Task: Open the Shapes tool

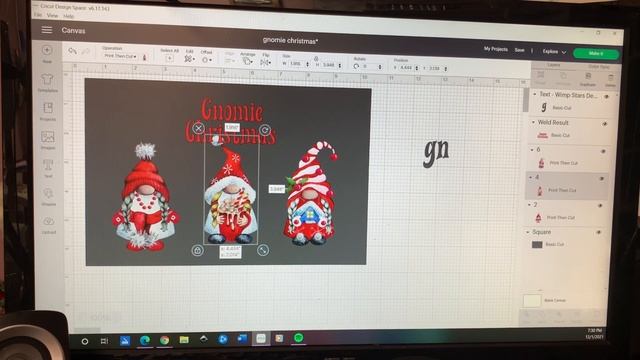Action: 48,196
